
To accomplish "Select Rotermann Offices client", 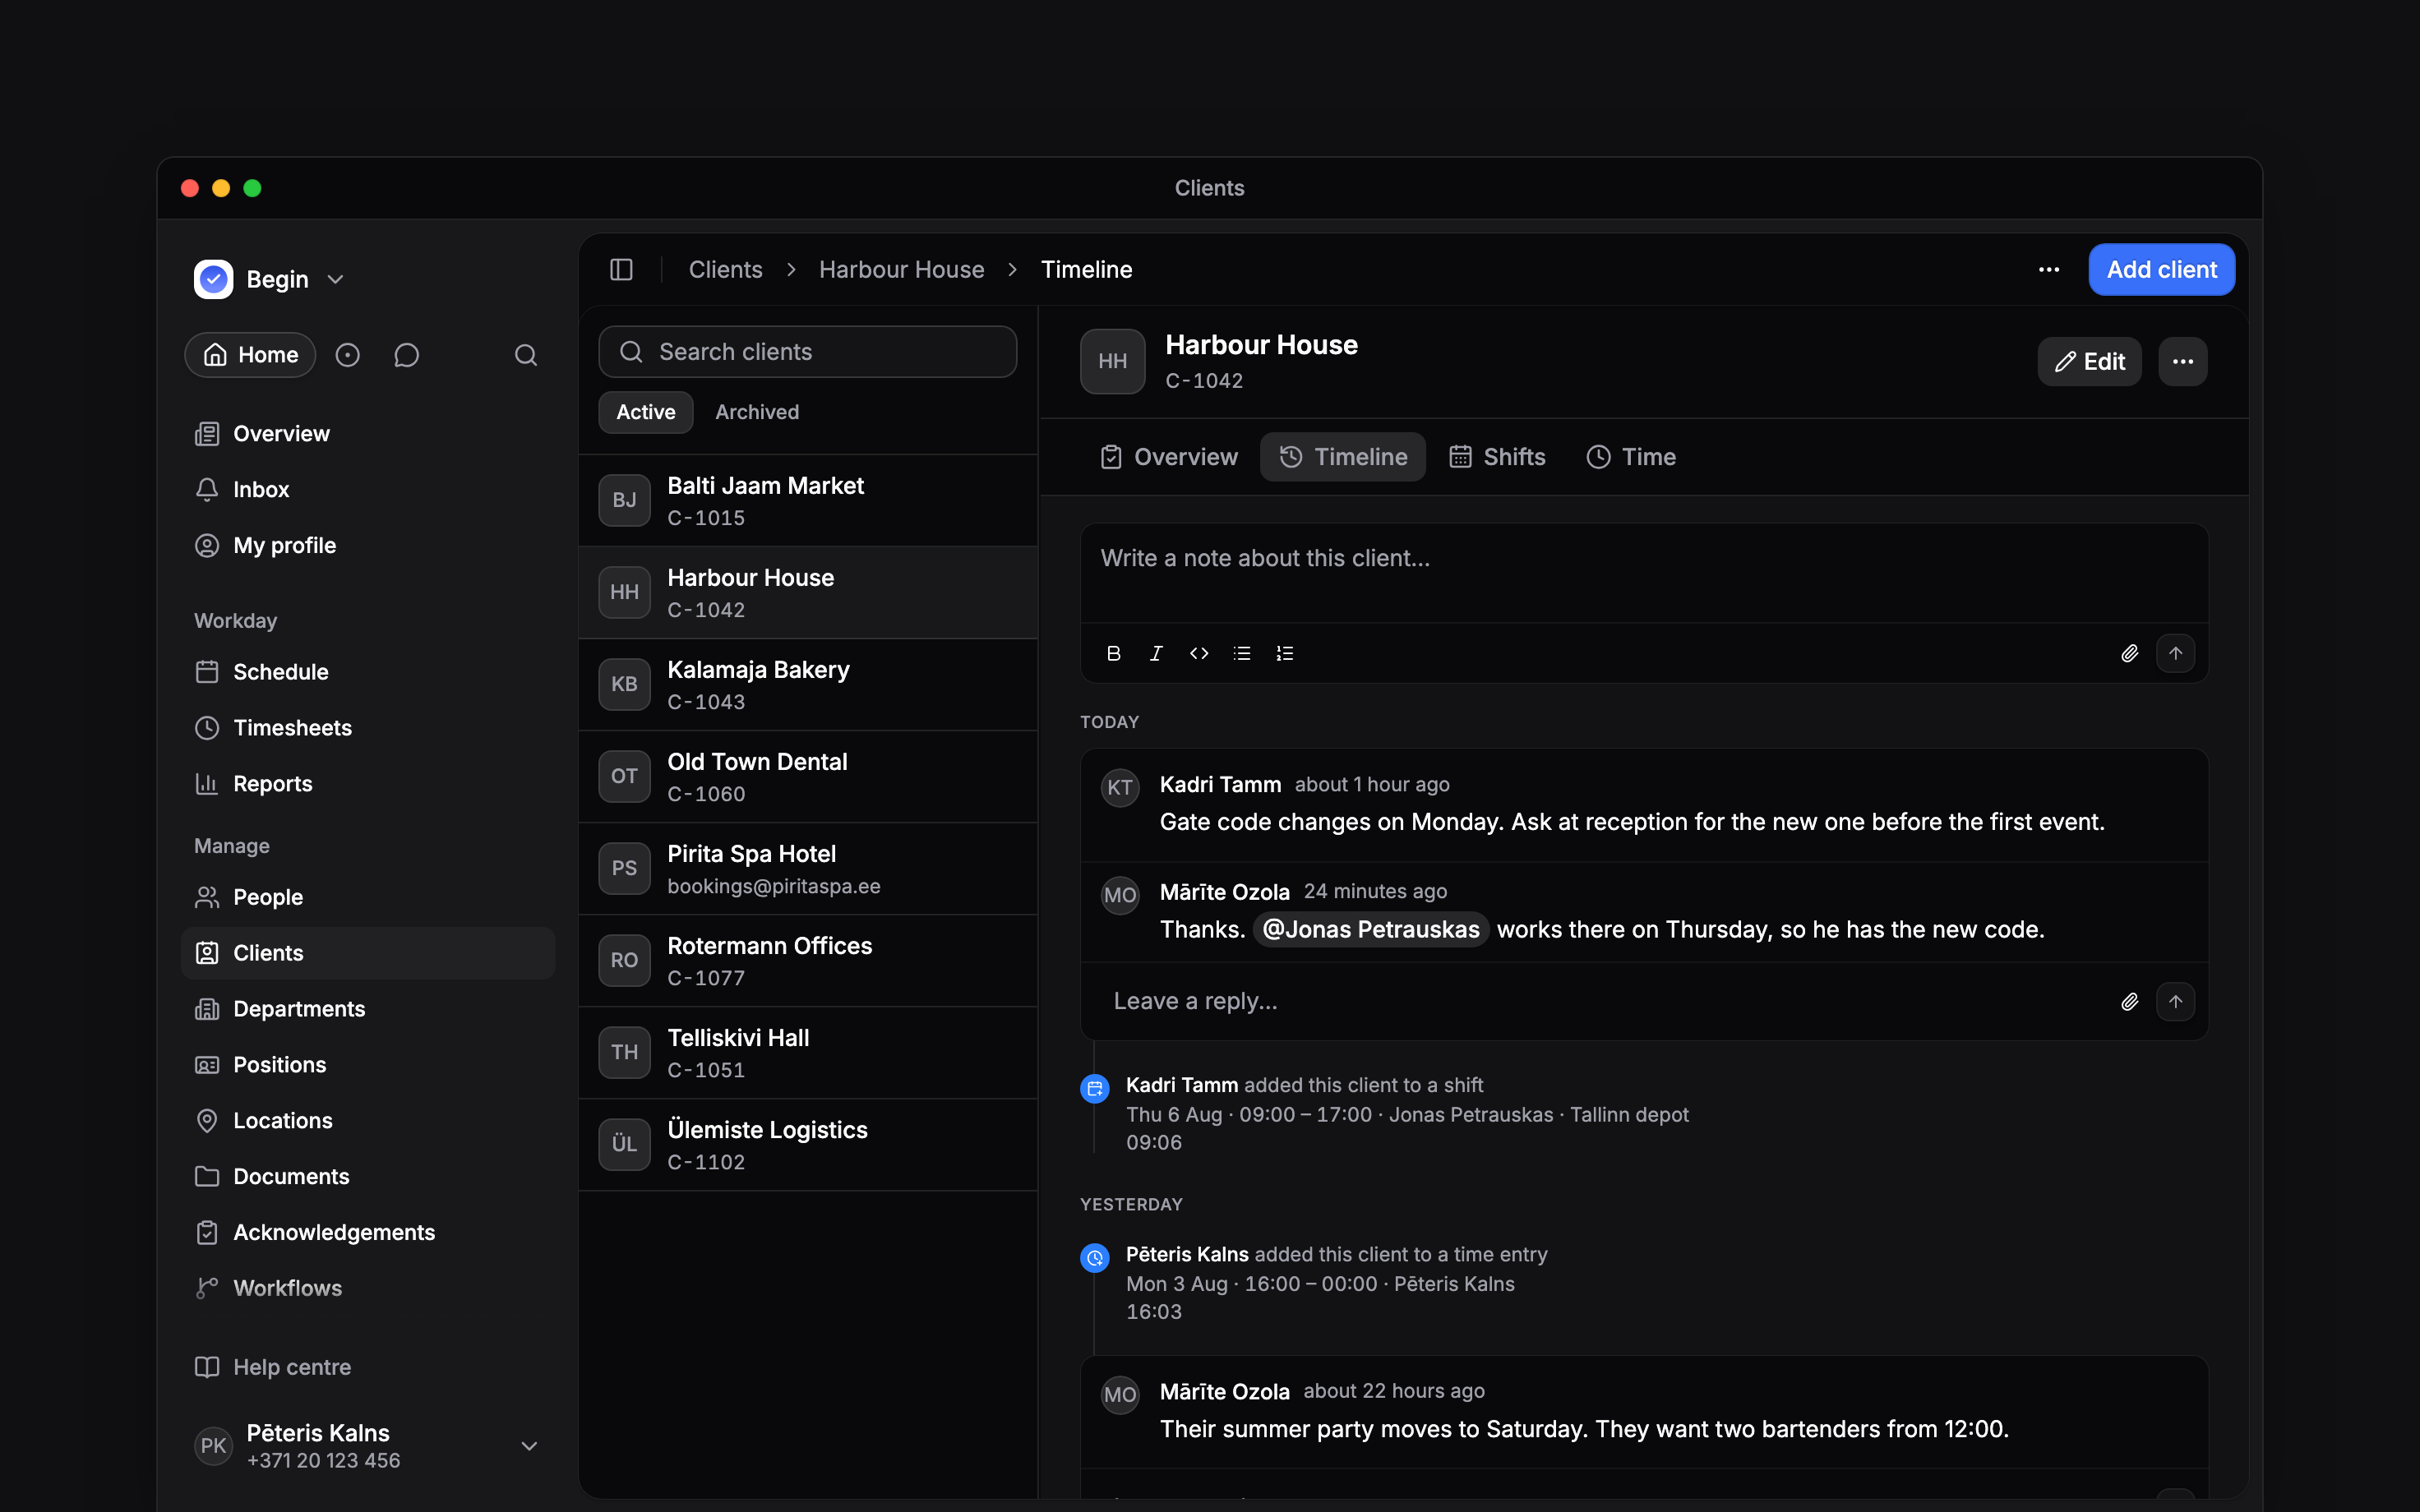I will click(x=808, y=961).
